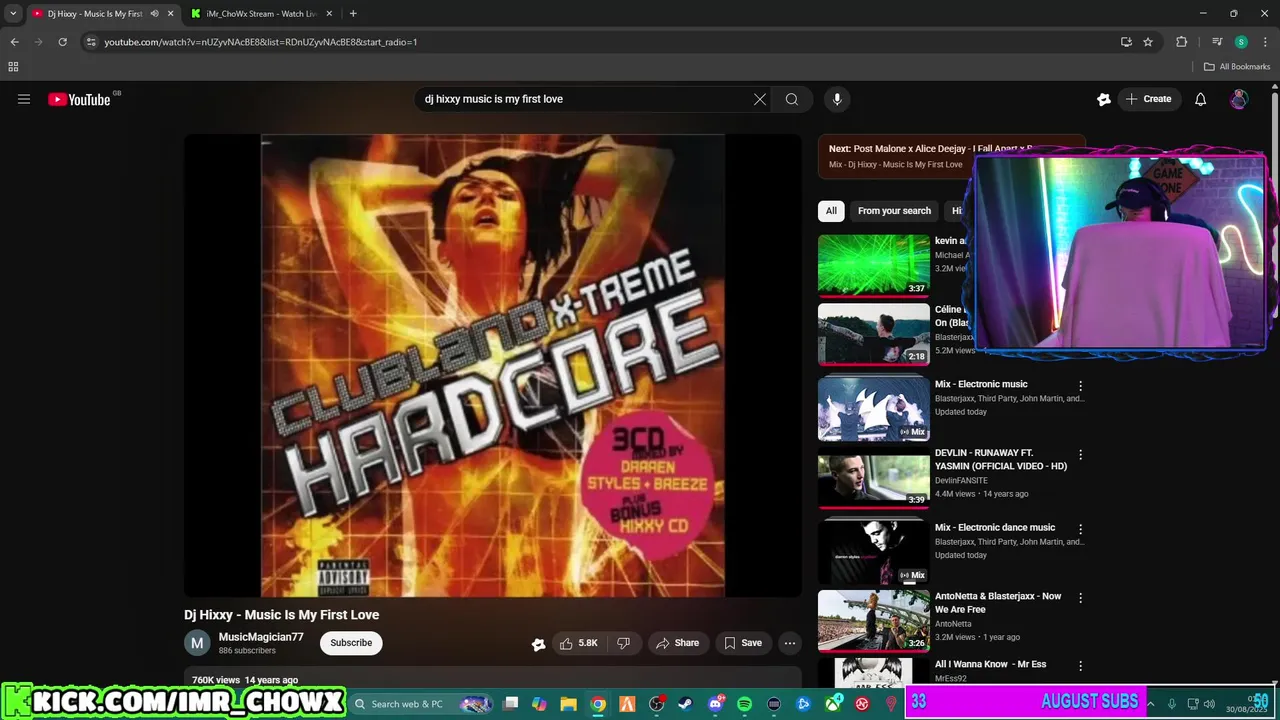Viewport: 1280px width, 720px height.
Task: Open YouTube notifications bell
Action: pos(1201,99)
